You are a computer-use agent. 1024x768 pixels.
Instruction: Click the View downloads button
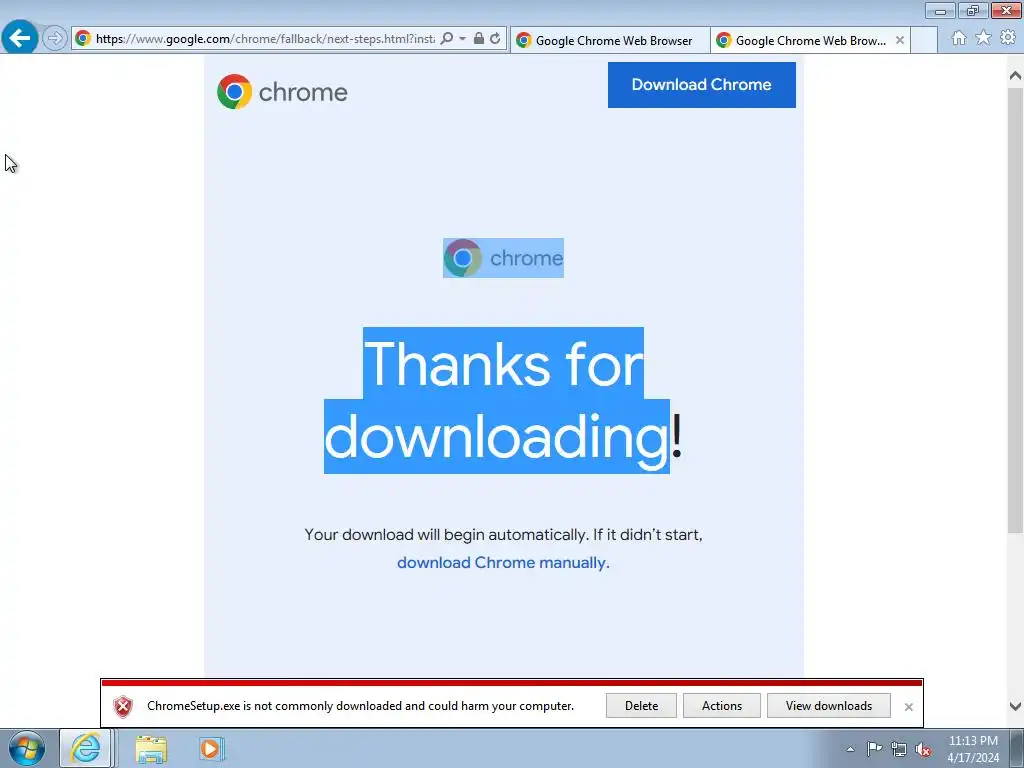(x=829, y=706)
